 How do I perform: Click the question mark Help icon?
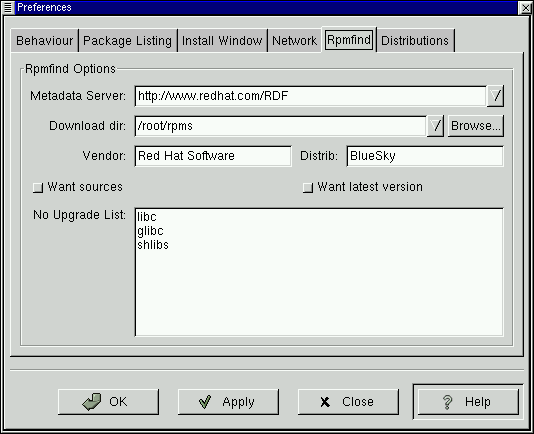pyautogui.click(x=447, y=402)
